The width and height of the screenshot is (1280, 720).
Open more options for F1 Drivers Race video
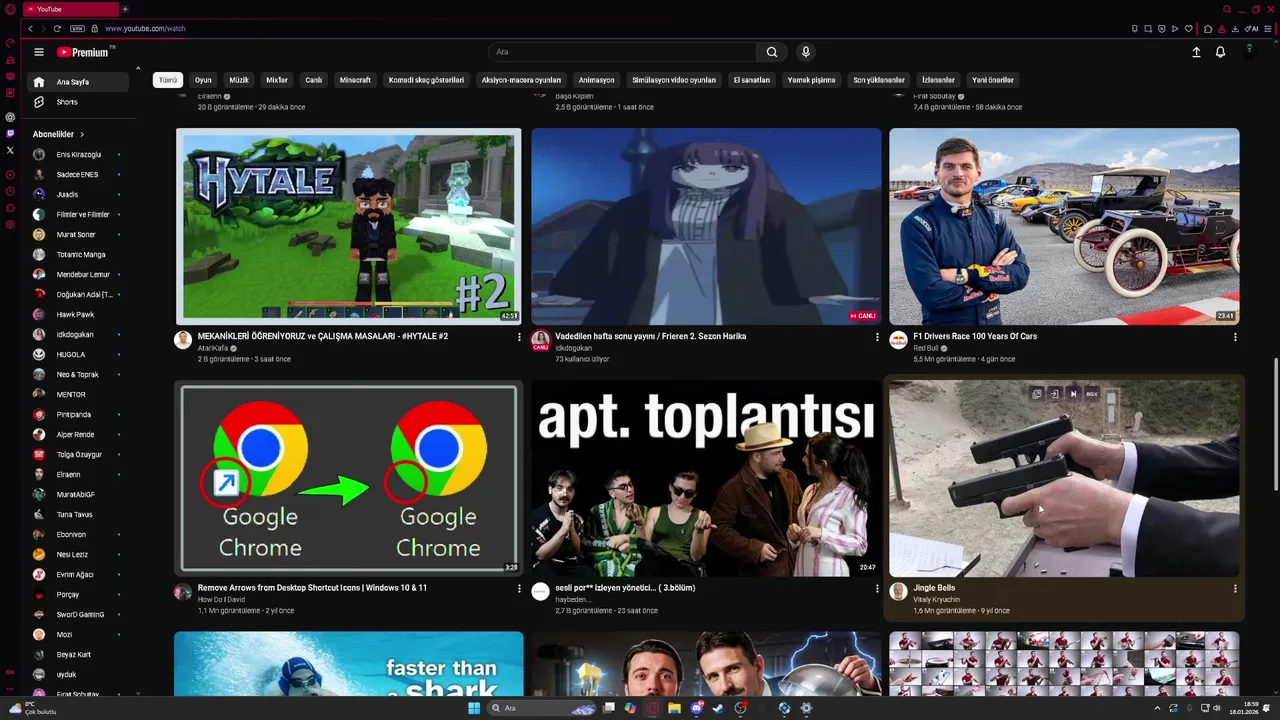pos(1235,337)
